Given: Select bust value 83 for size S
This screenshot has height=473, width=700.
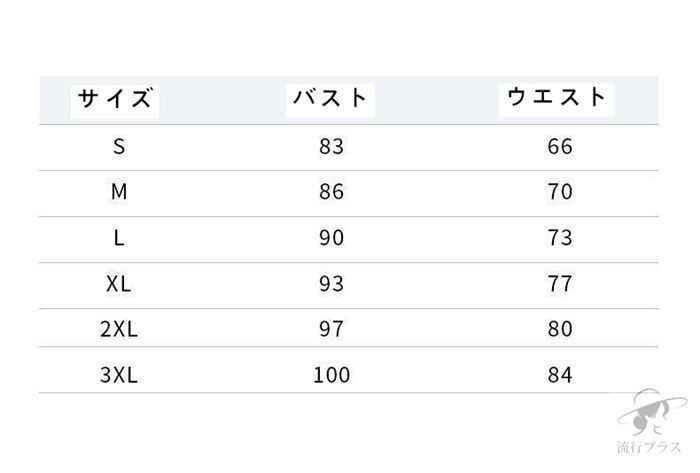Looking at the screenshot, I should click(x=331, y=147).
